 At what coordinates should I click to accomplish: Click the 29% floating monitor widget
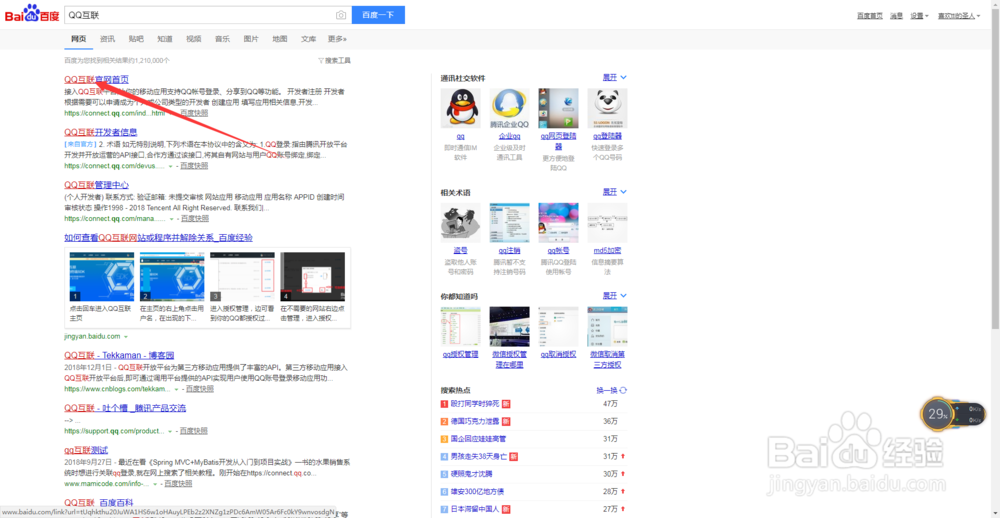tap(953, 414)
